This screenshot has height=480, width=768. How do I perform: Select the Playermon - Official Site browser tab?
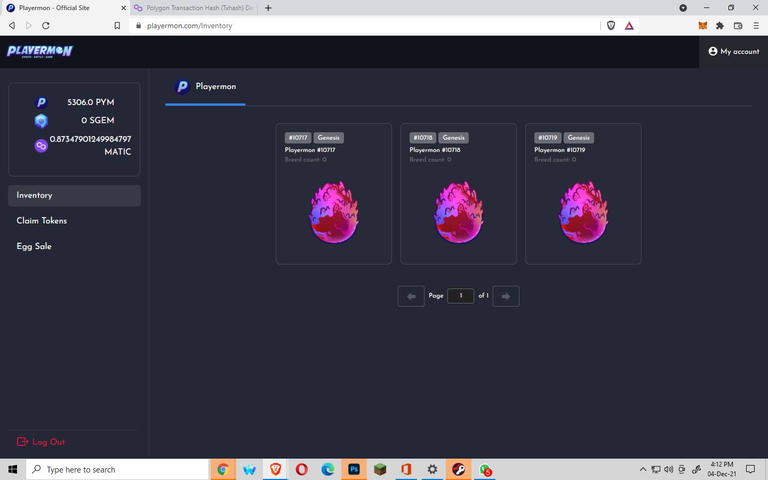click(65, 8)
